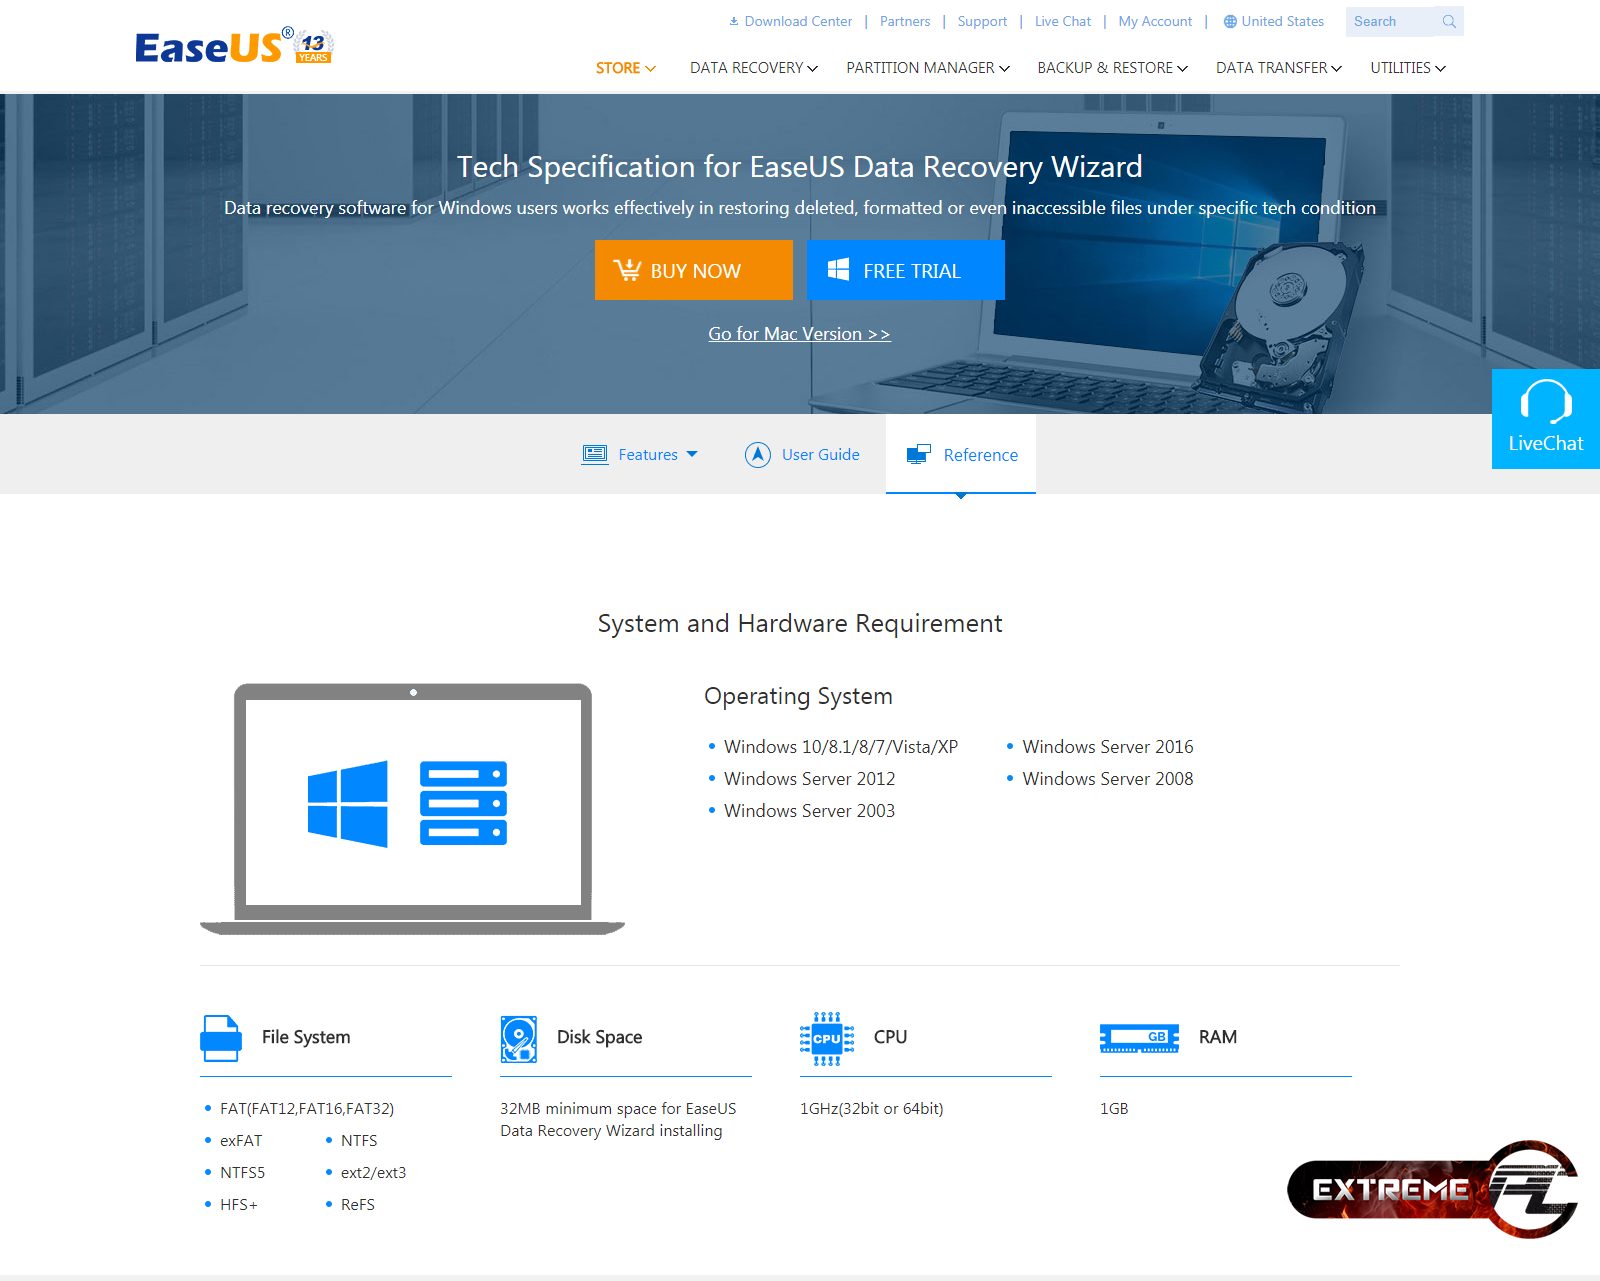
Task: Open the Support link
Action: pyautogui.click(x=982, y=21)
